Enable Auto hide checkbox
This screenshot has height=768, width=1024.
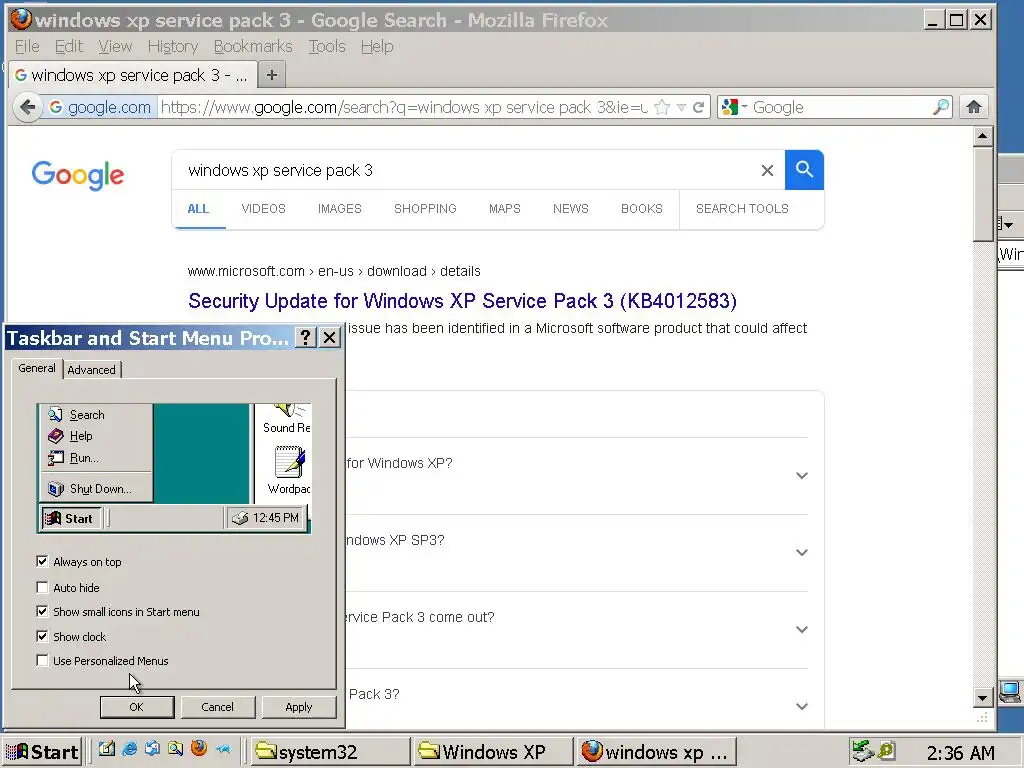point(42,587)
